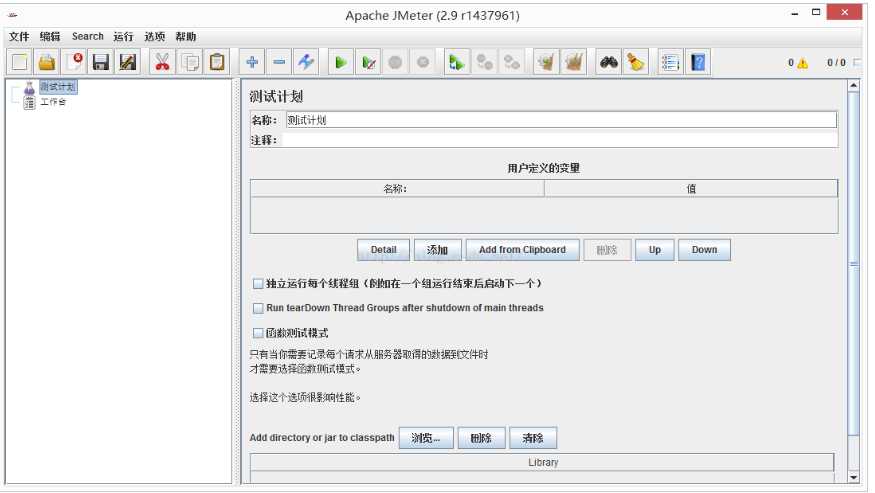
Task: Copy selected element using copy icon
Action: 190,62
